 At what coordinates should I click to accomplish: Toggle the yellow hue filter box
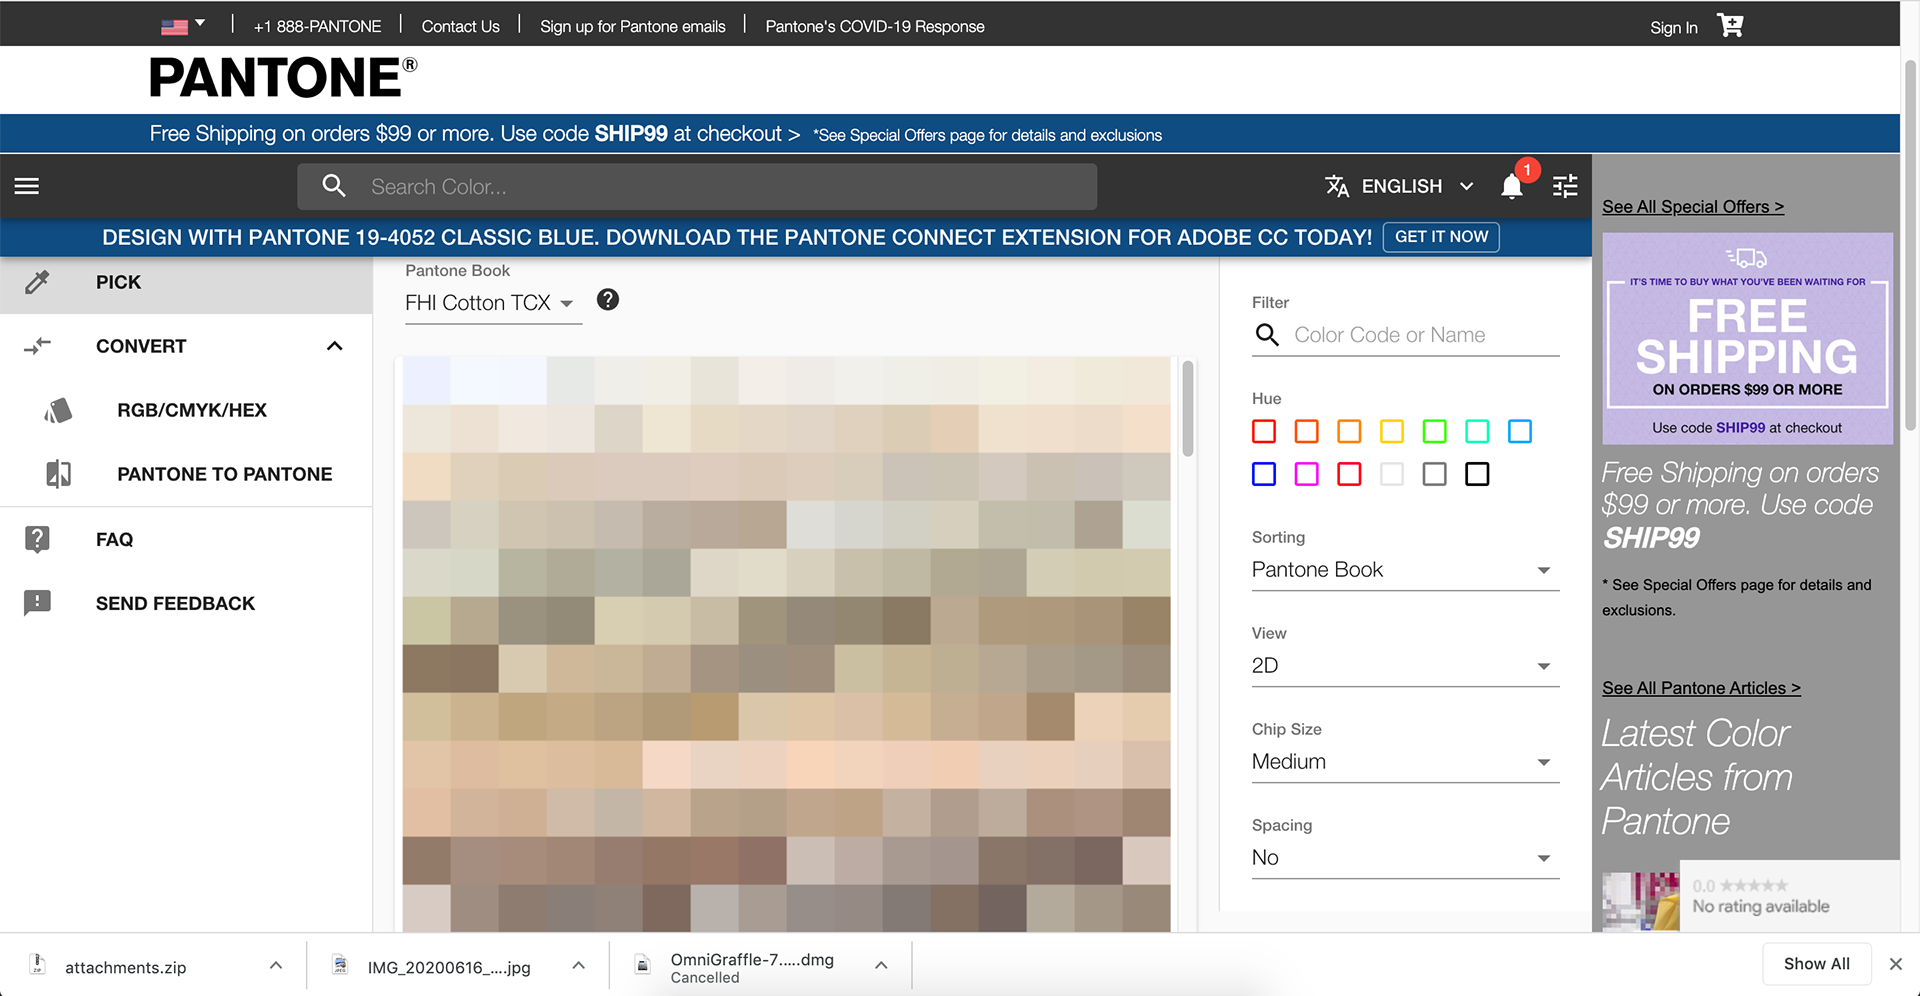point(1392,431)
